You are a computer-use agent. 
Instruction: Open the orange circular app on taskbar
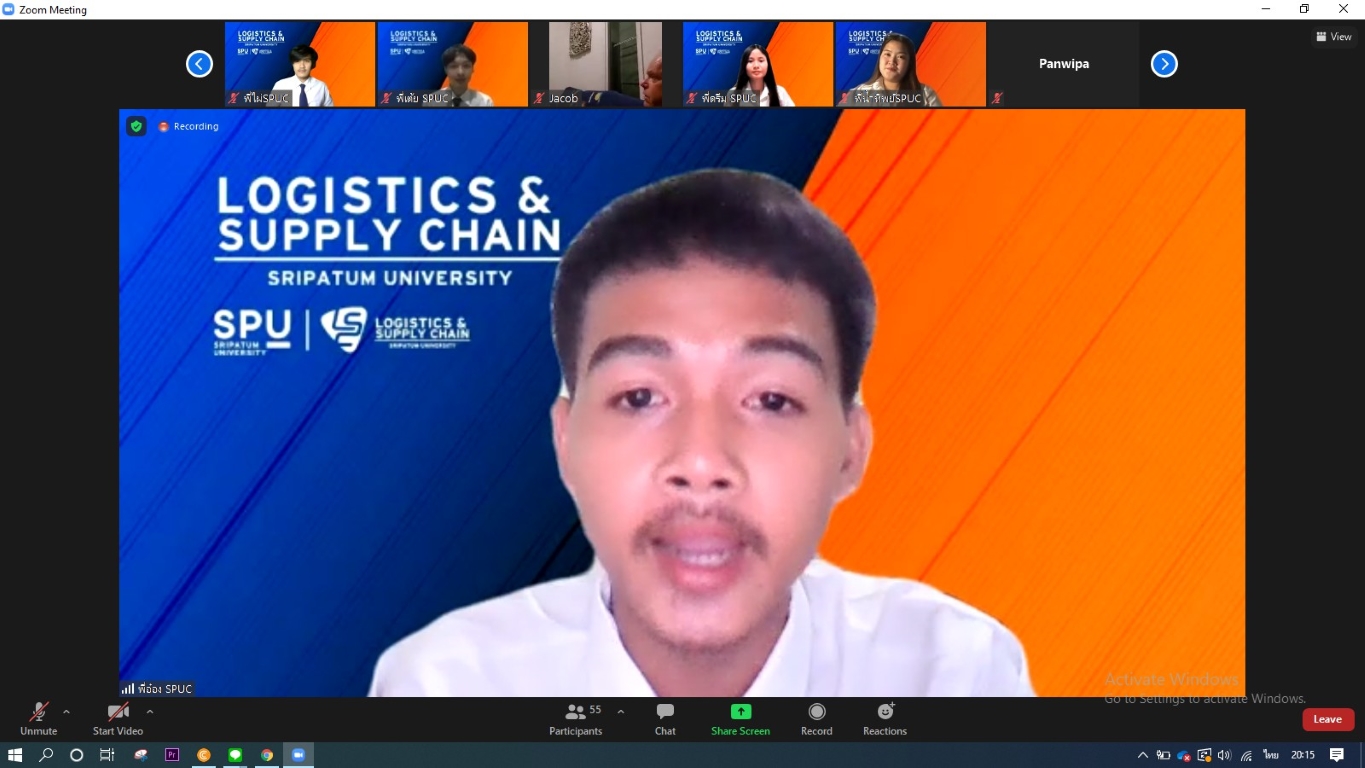click(204, 755)
